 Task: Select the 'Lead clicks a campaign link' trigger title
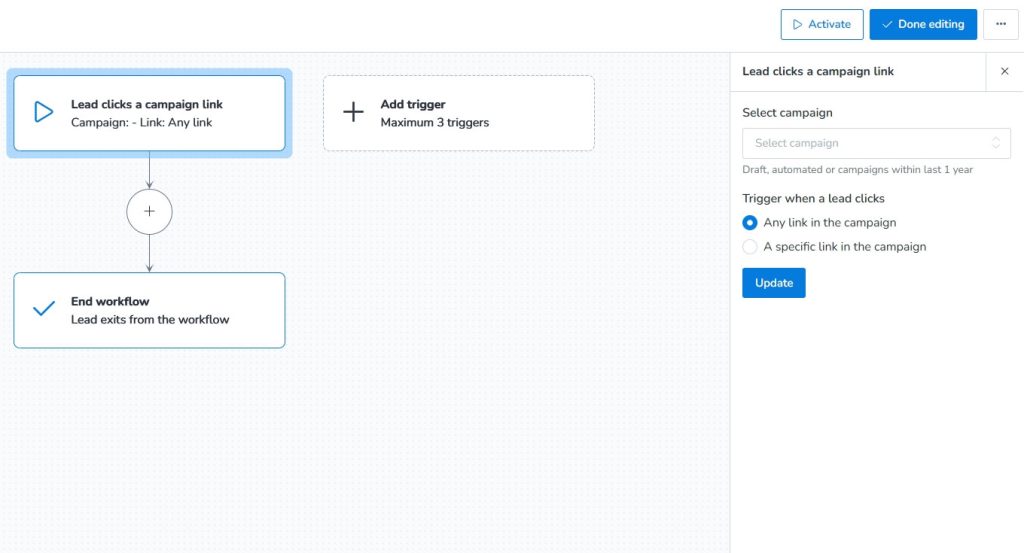[147, 104]
